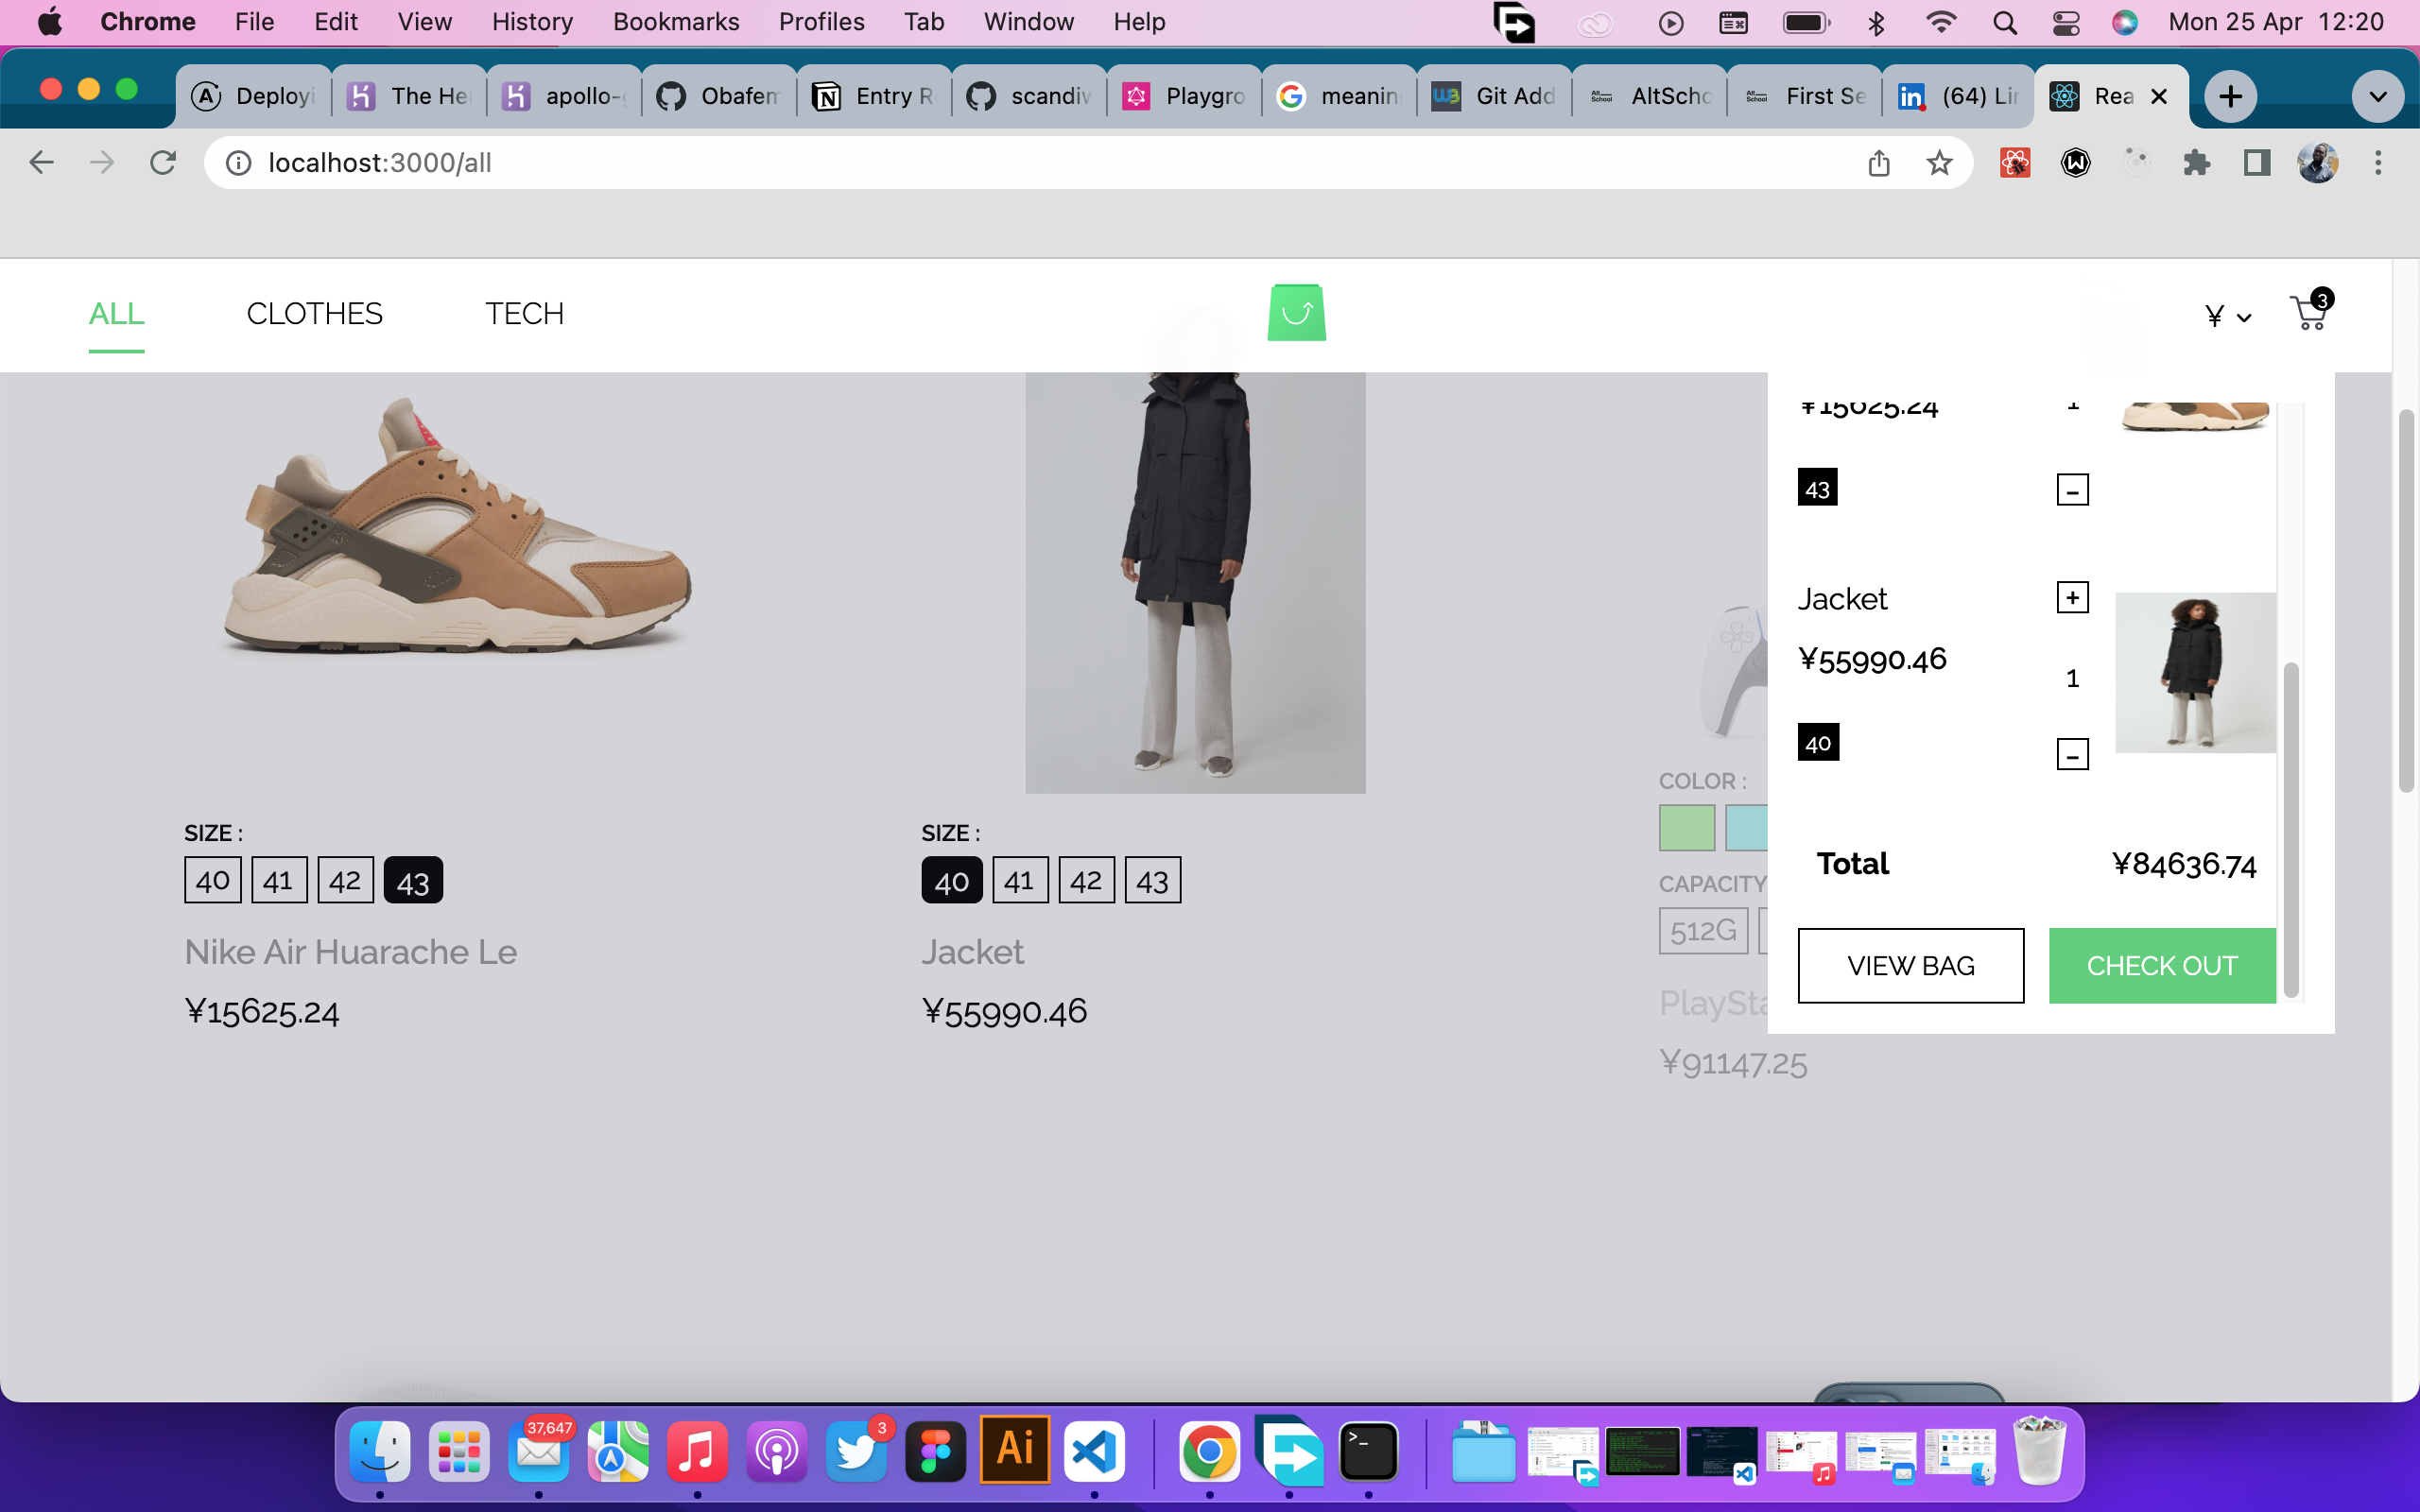Click the CHECK OUT button
Image resolution: width=2420 pixels, height=1512 pixels.
coord(2162,965)
